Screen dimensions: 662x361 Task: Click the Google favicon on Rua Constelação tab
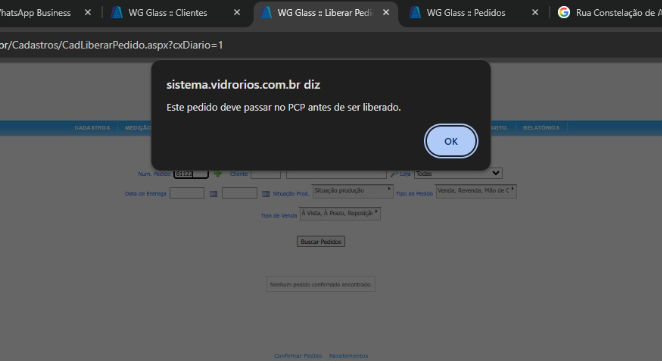coord(564,12)
